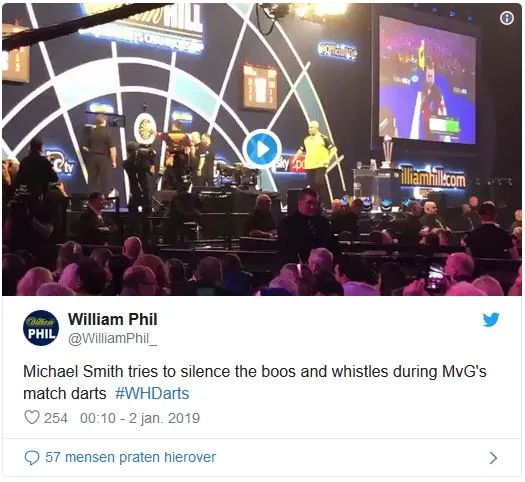Open the William Phil display name
The width and height of the screenshot is (525, 482).
pyautogui.click(x=113, y=319)
